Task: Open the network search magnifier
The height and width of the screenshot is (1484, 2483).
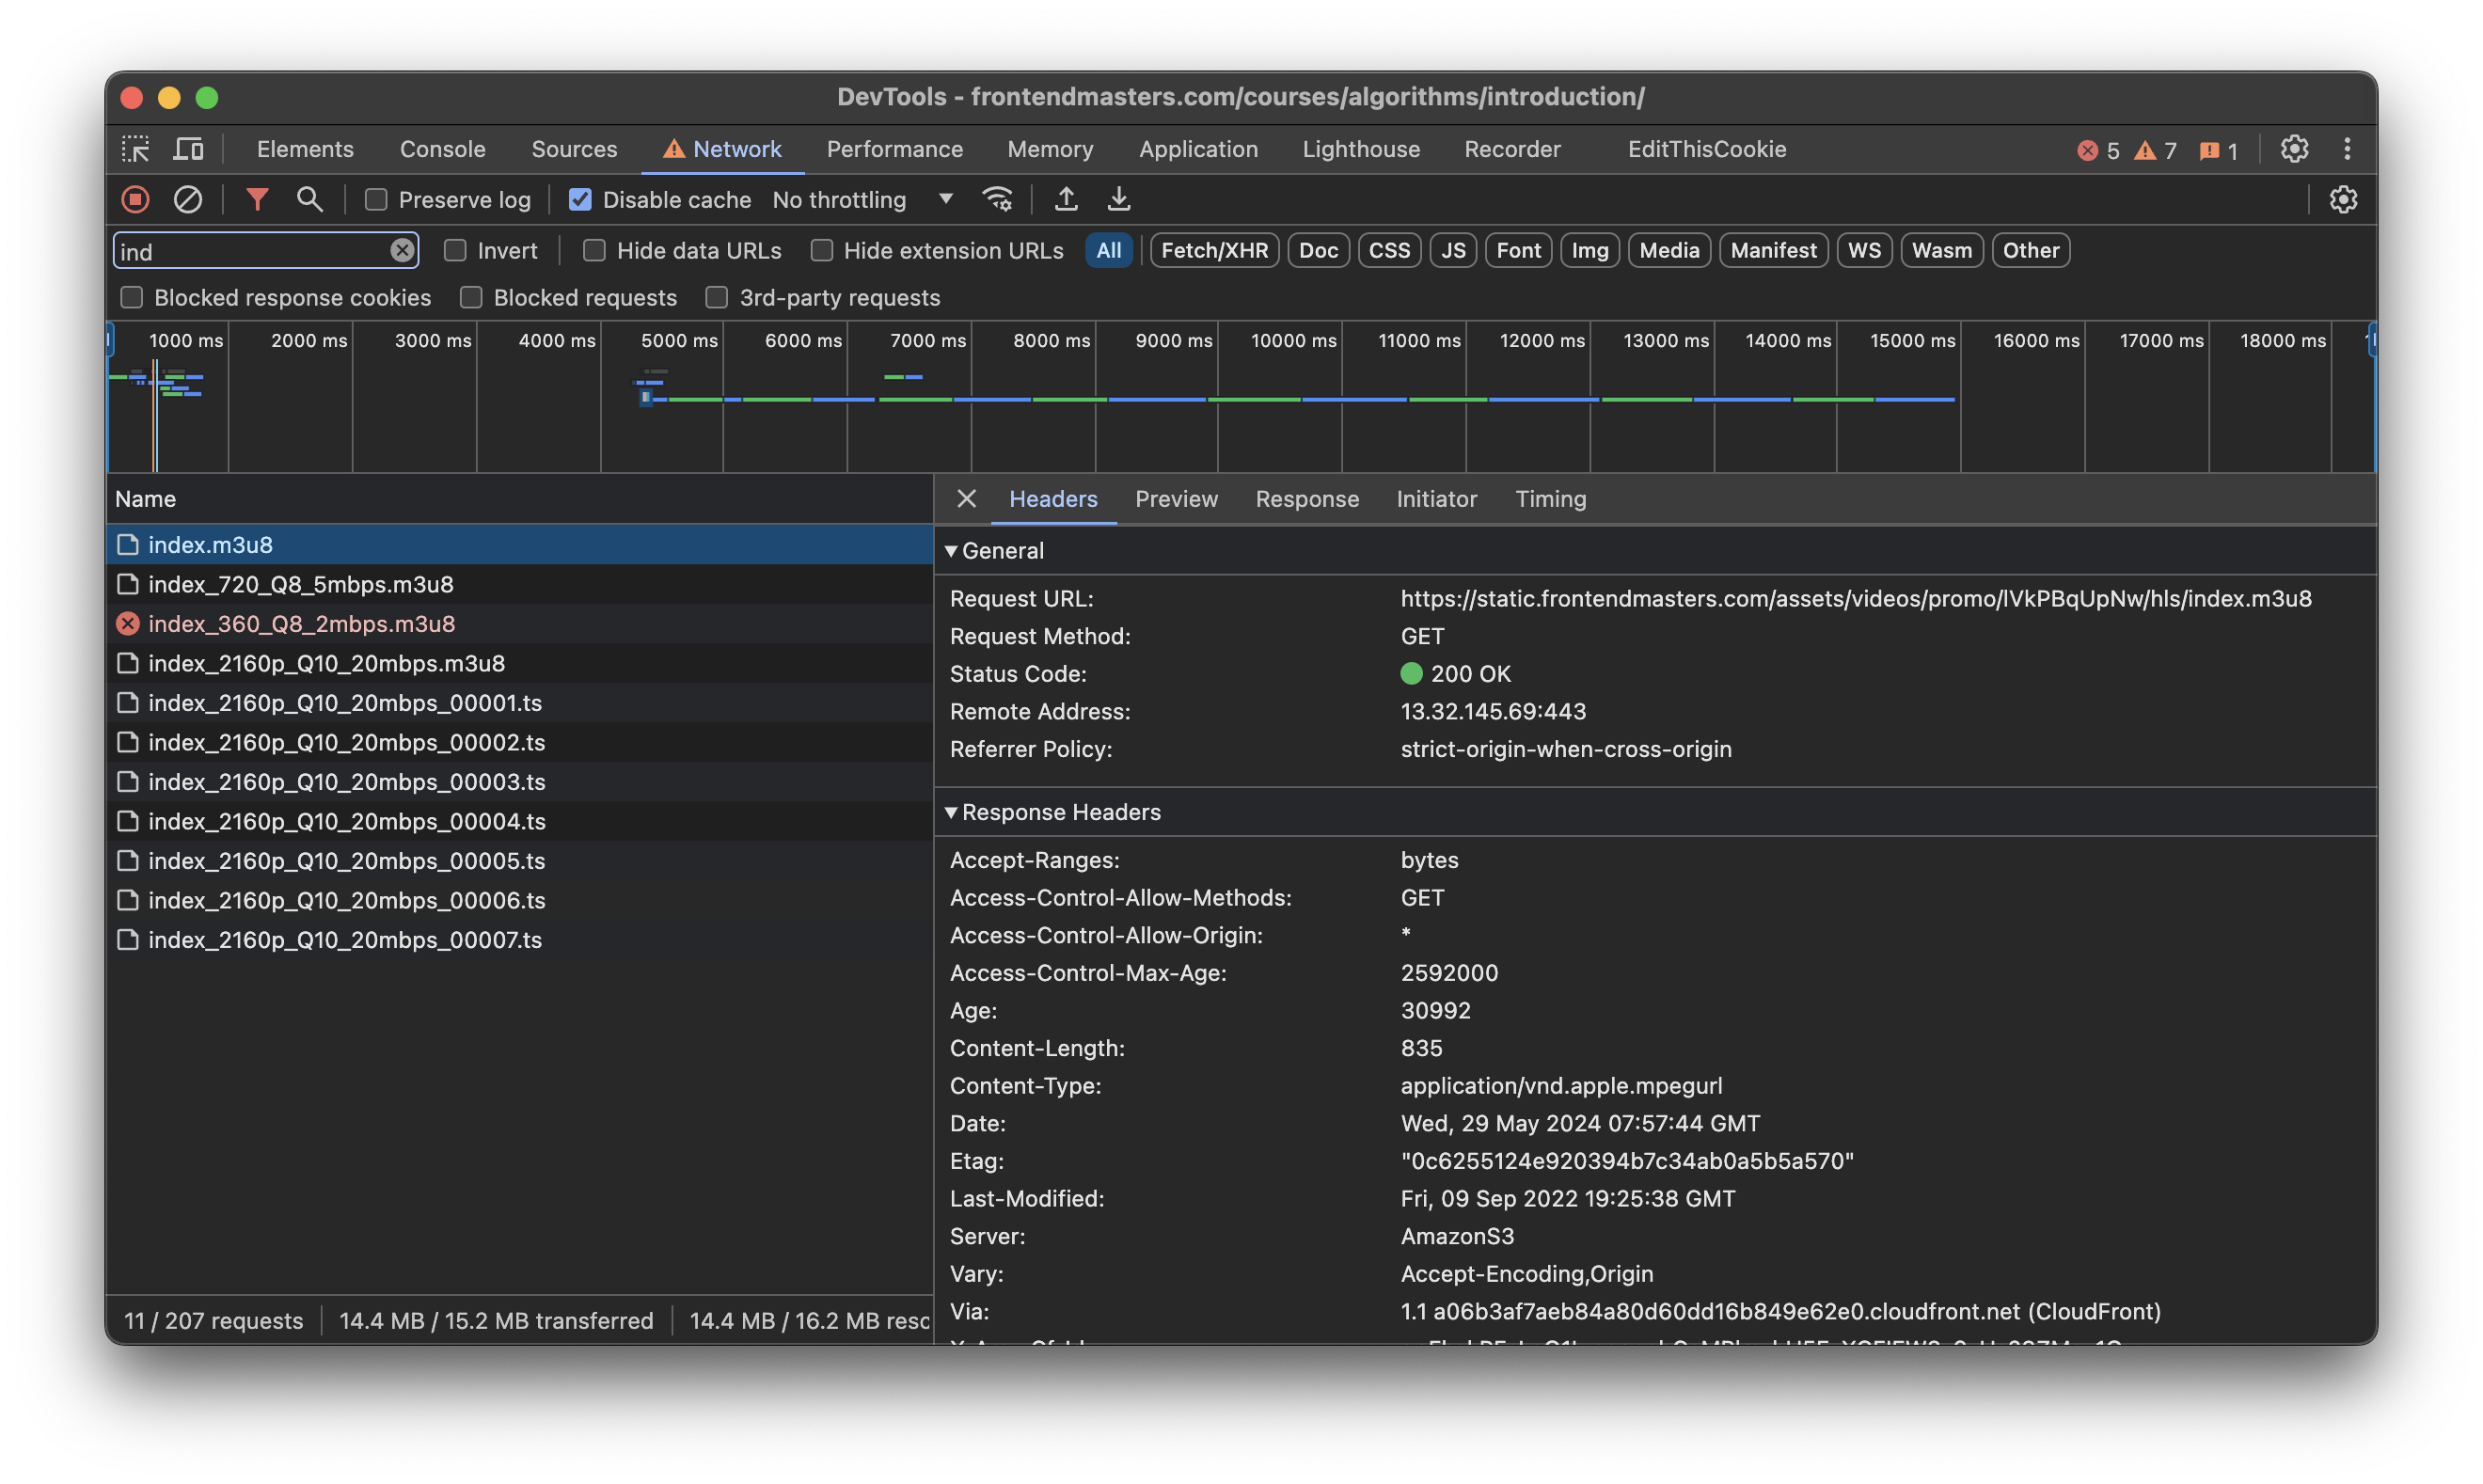Action: click(x=310, y=200)
